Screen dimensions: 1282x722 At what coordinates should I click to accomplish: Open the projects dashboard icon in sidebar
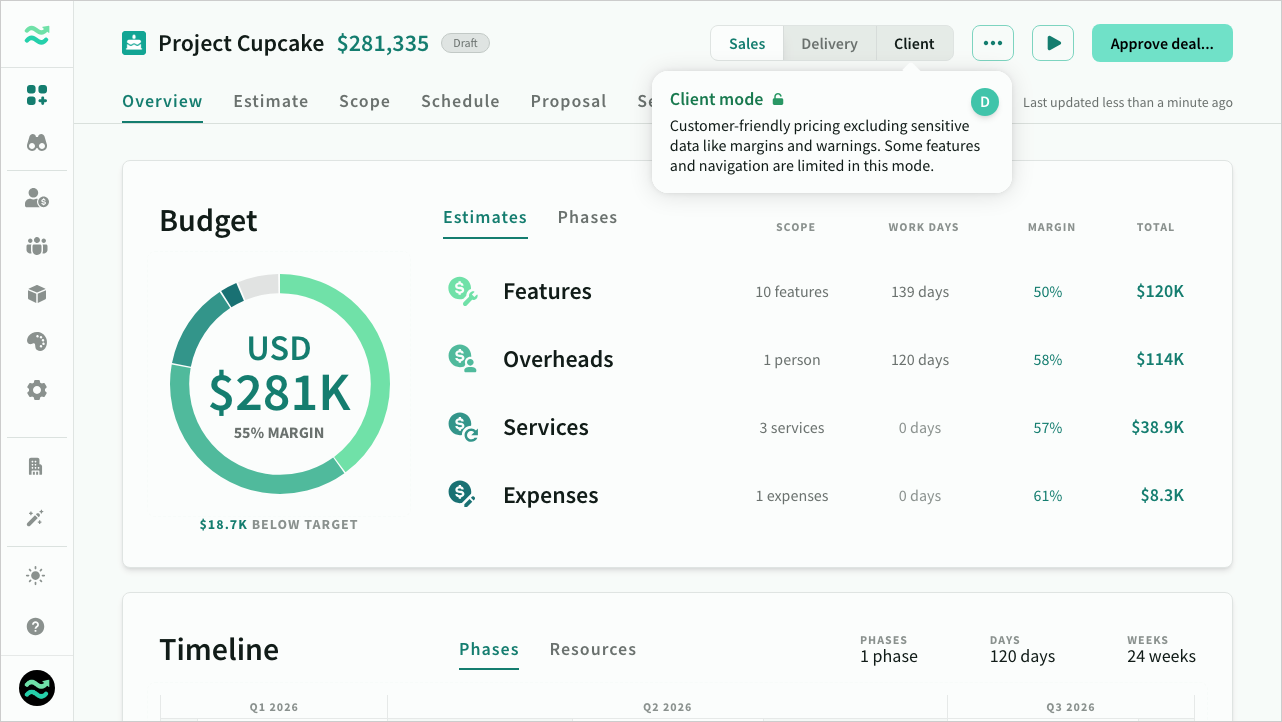[36, 94]
